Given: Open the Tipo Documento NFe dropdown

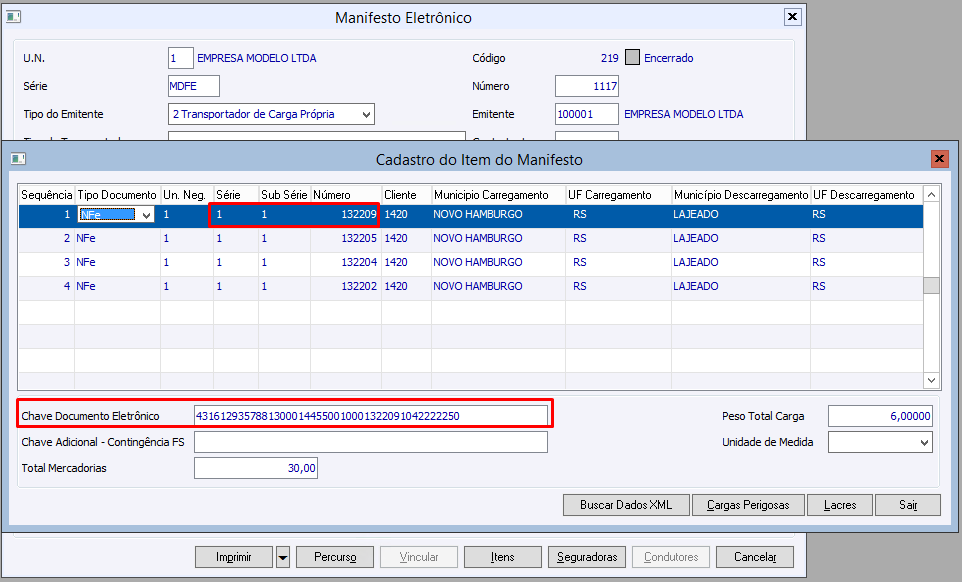Looking at the screenshot, I should pos(147,215).
